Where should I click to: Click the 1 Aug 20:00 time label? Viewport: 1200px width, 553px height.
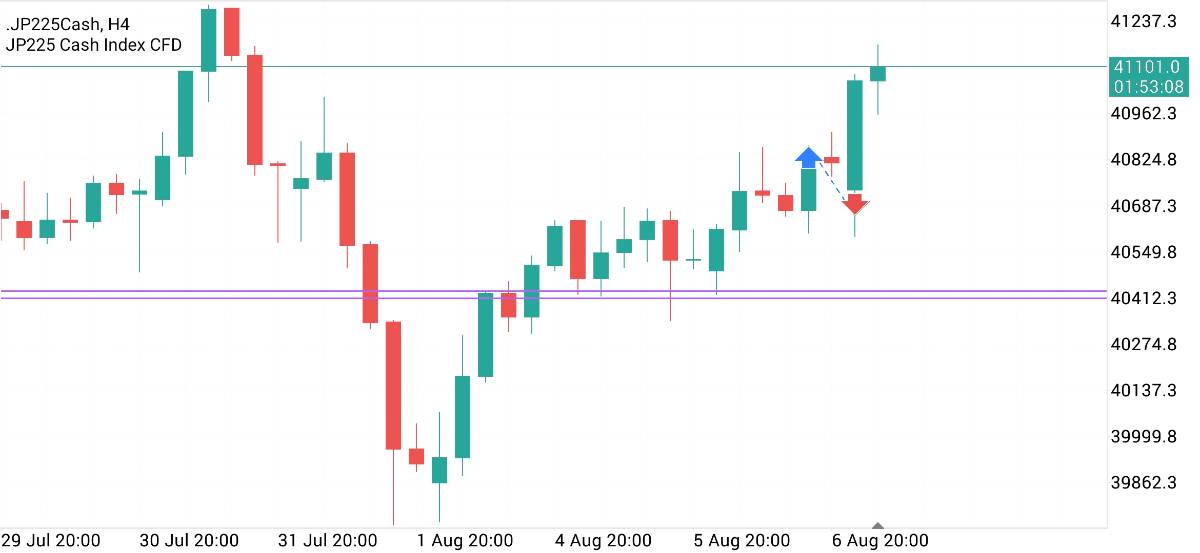click(466, 541)
